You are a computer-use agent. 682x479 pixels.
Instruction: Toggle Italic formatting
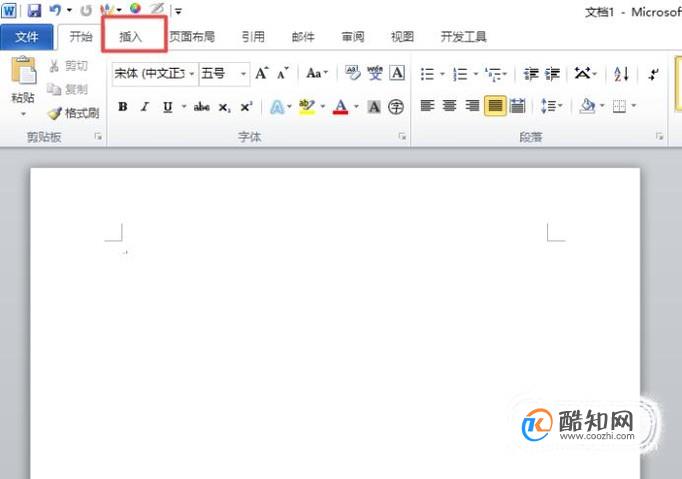tap(145, 107)
